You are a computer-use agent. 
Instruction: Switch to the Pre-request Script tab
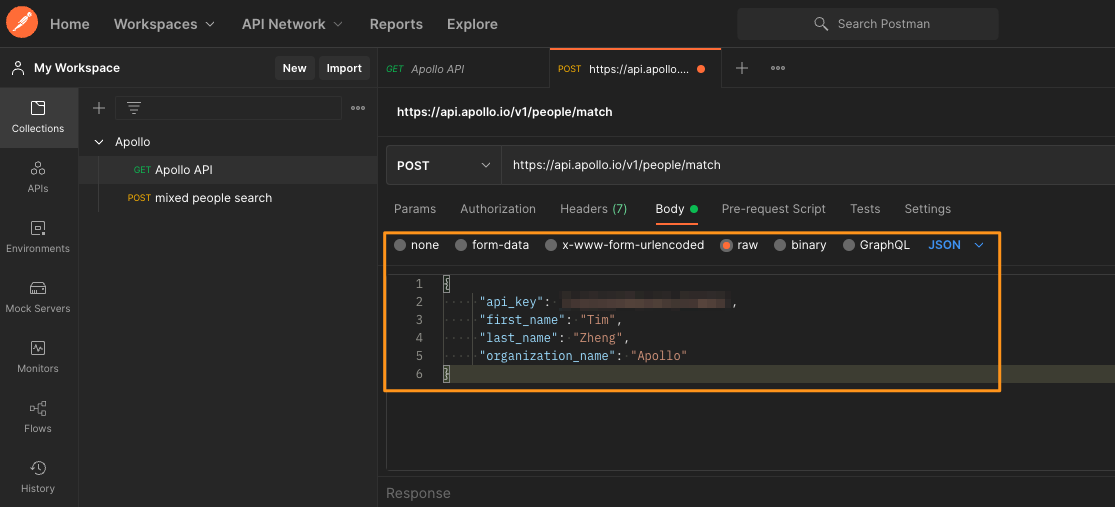[774, 209]
